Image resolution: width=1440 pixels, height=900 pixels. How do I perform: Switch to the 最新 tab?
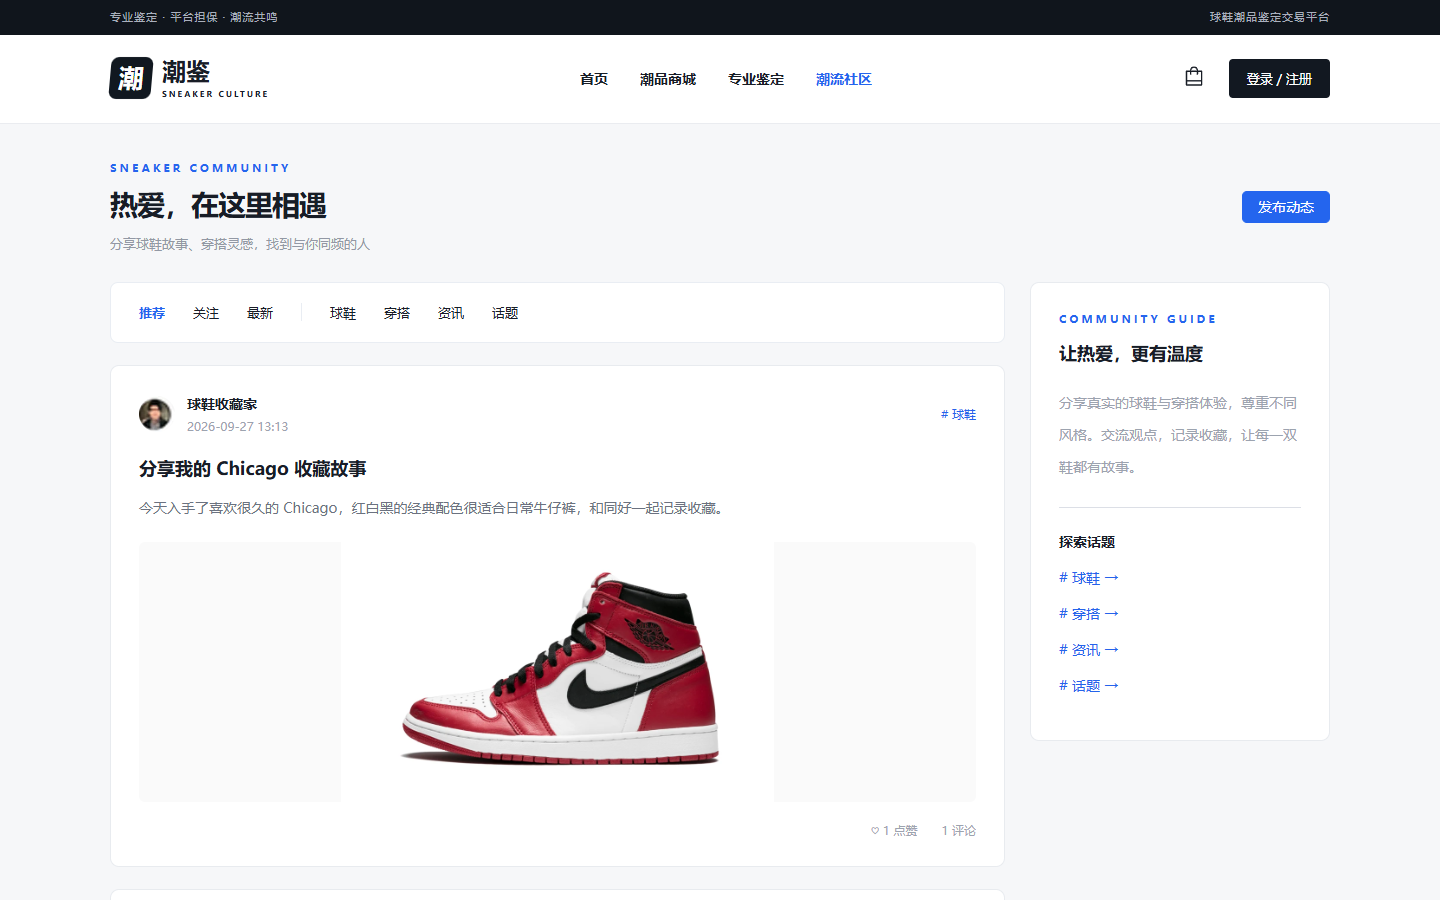(260, 313)
